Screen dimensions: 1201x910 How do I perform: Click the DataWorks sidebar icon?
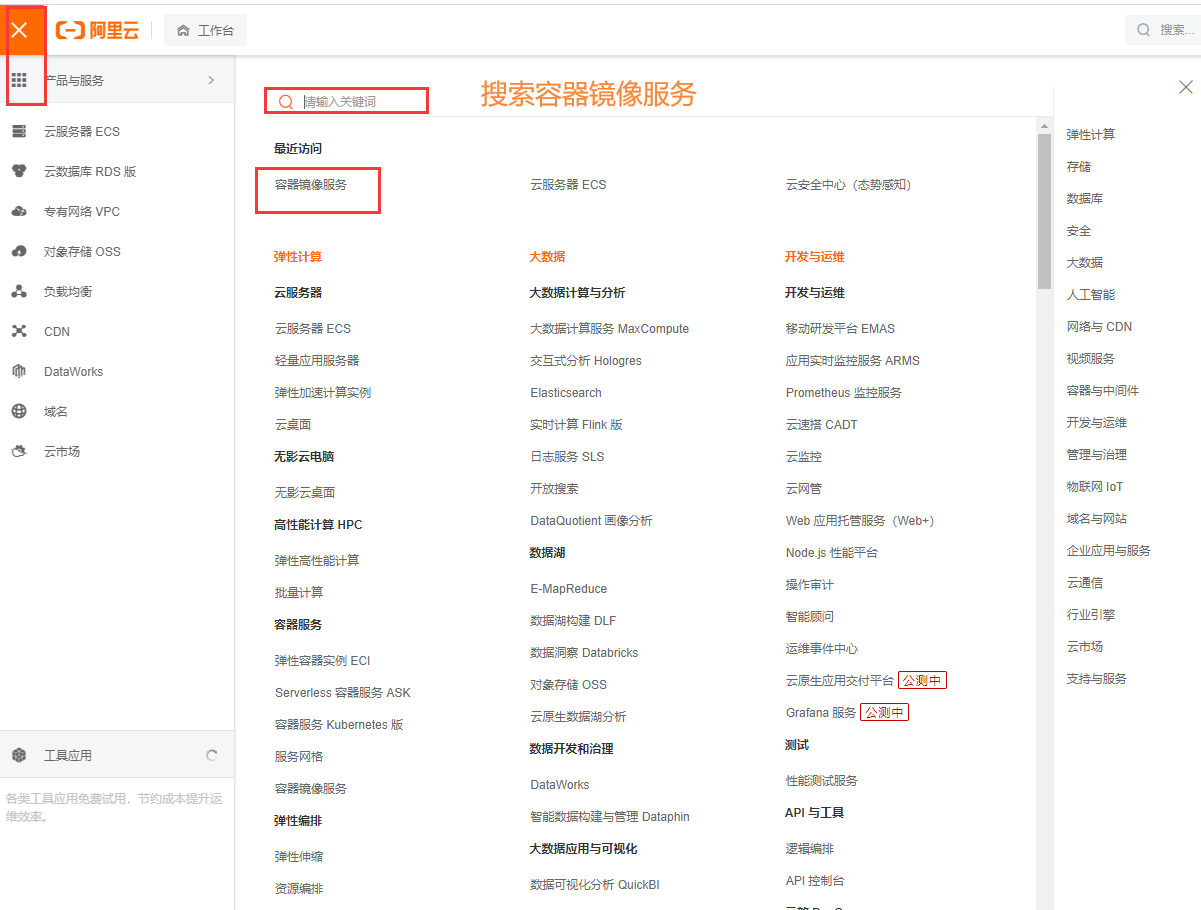click(19, 371)
